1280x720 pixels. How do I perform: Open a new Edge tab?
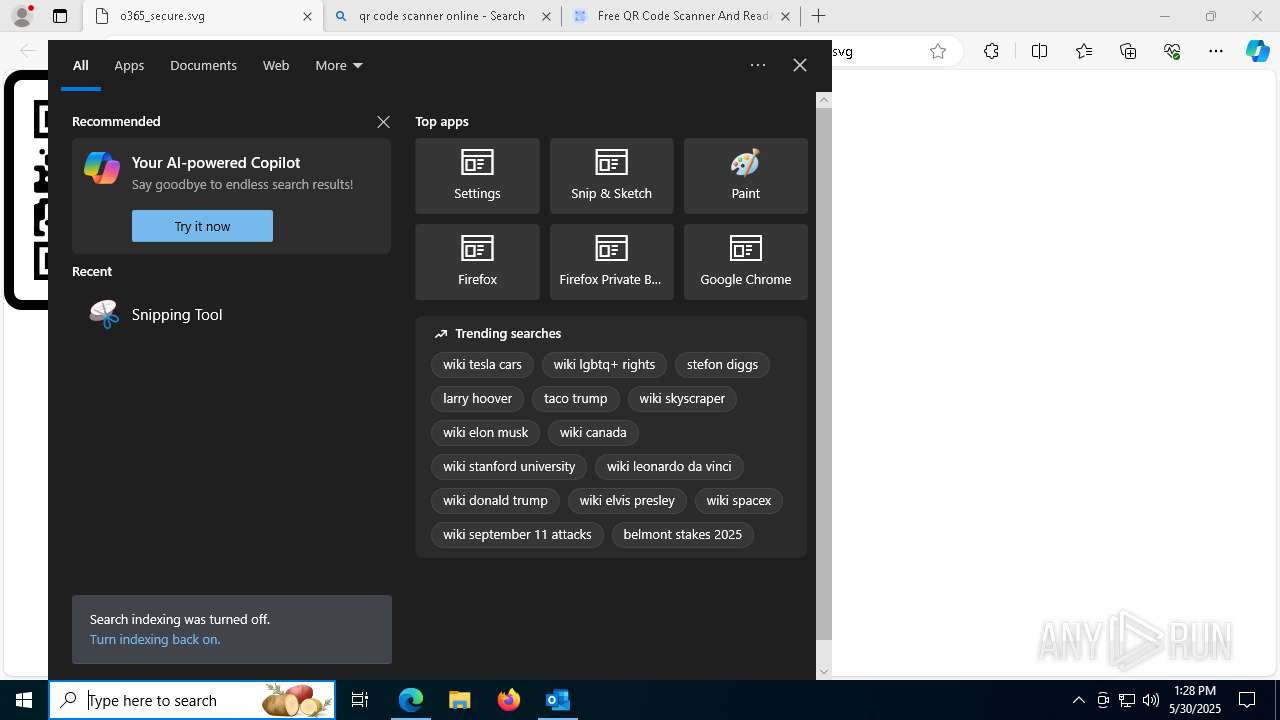[818, 16]
